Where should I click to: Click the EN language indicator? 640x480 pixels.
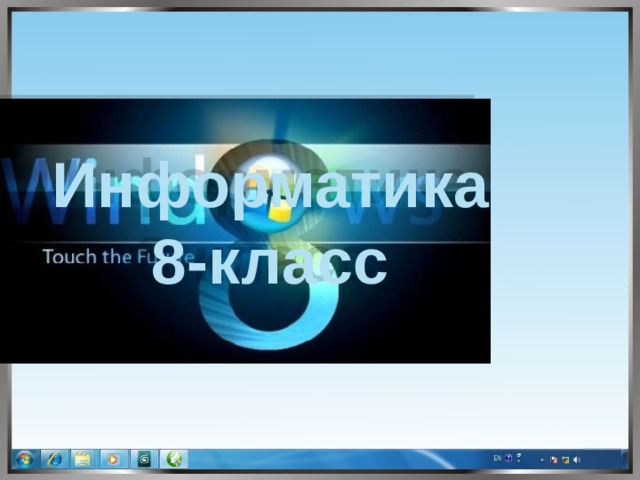click(x=497, y=458)
